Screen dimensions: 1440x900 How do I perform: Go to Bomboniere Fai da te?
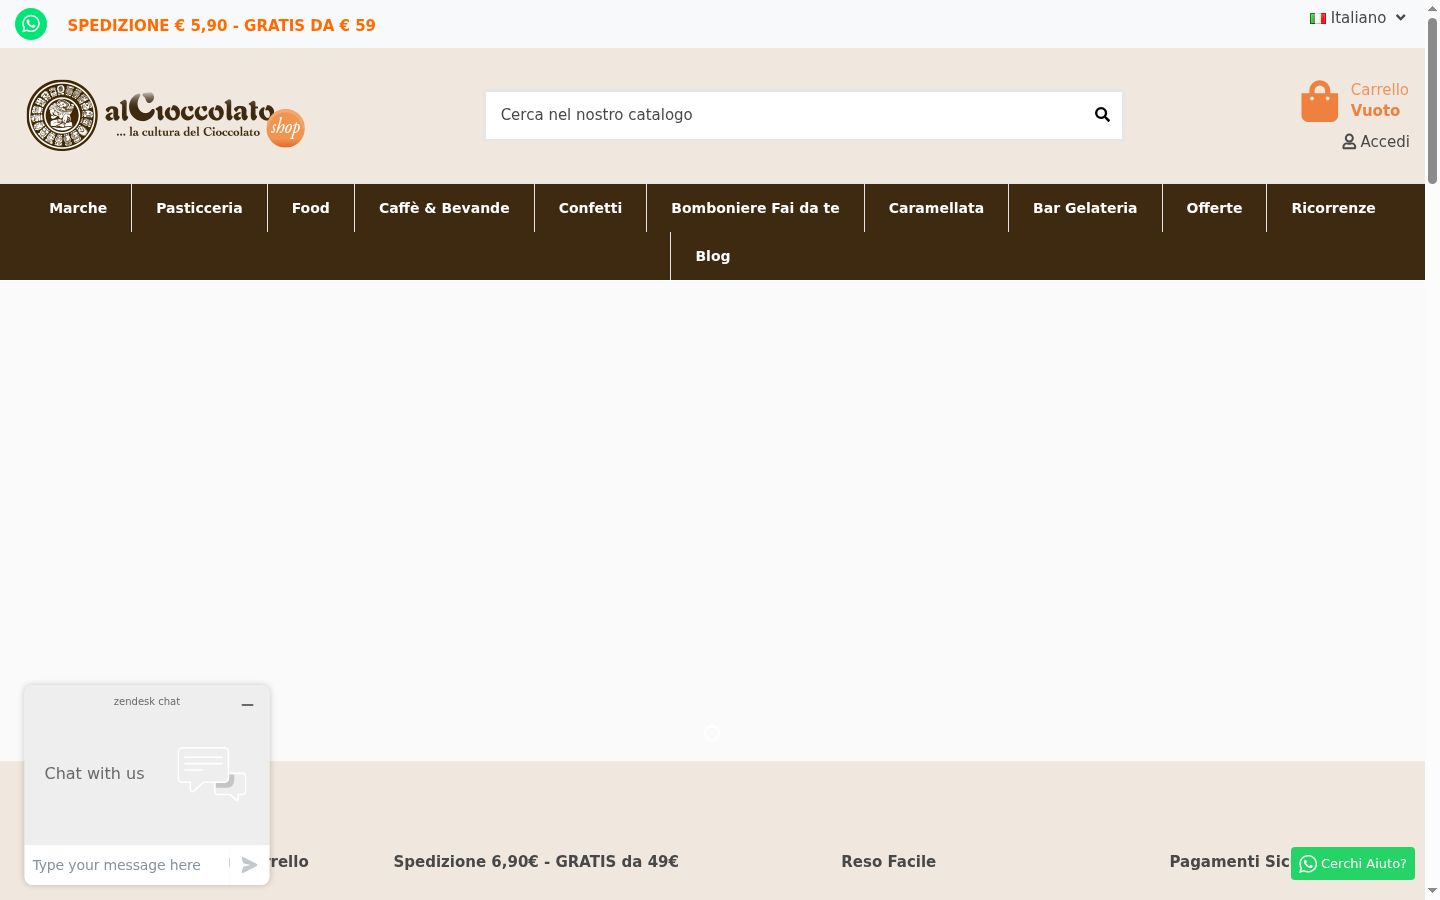coord(755,208)
